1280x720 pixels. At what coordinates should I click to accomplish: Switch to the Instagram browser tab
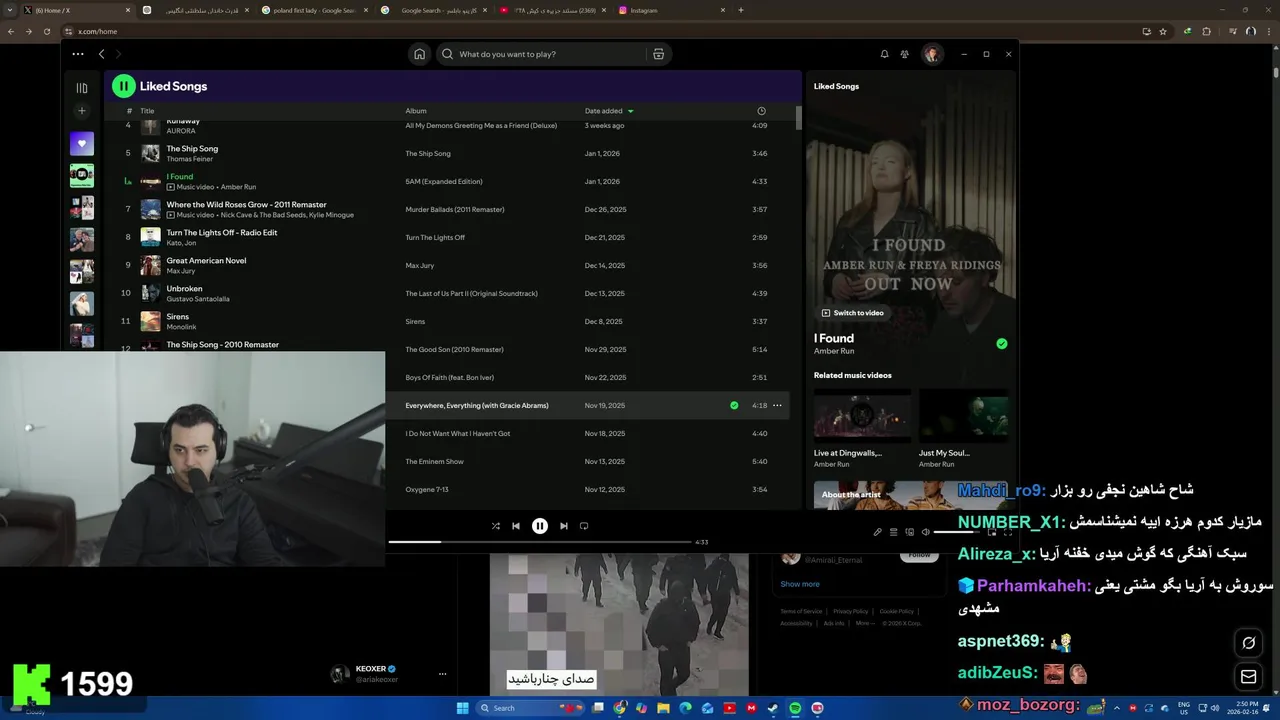tap(672, 10)
